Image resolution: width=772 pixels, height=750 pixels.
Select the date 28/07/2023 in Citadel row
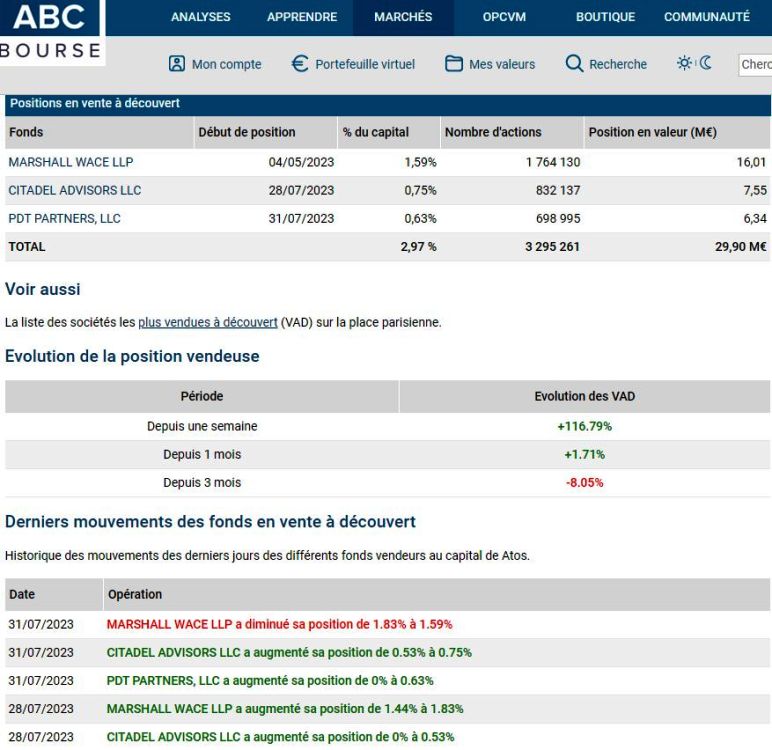301,190
